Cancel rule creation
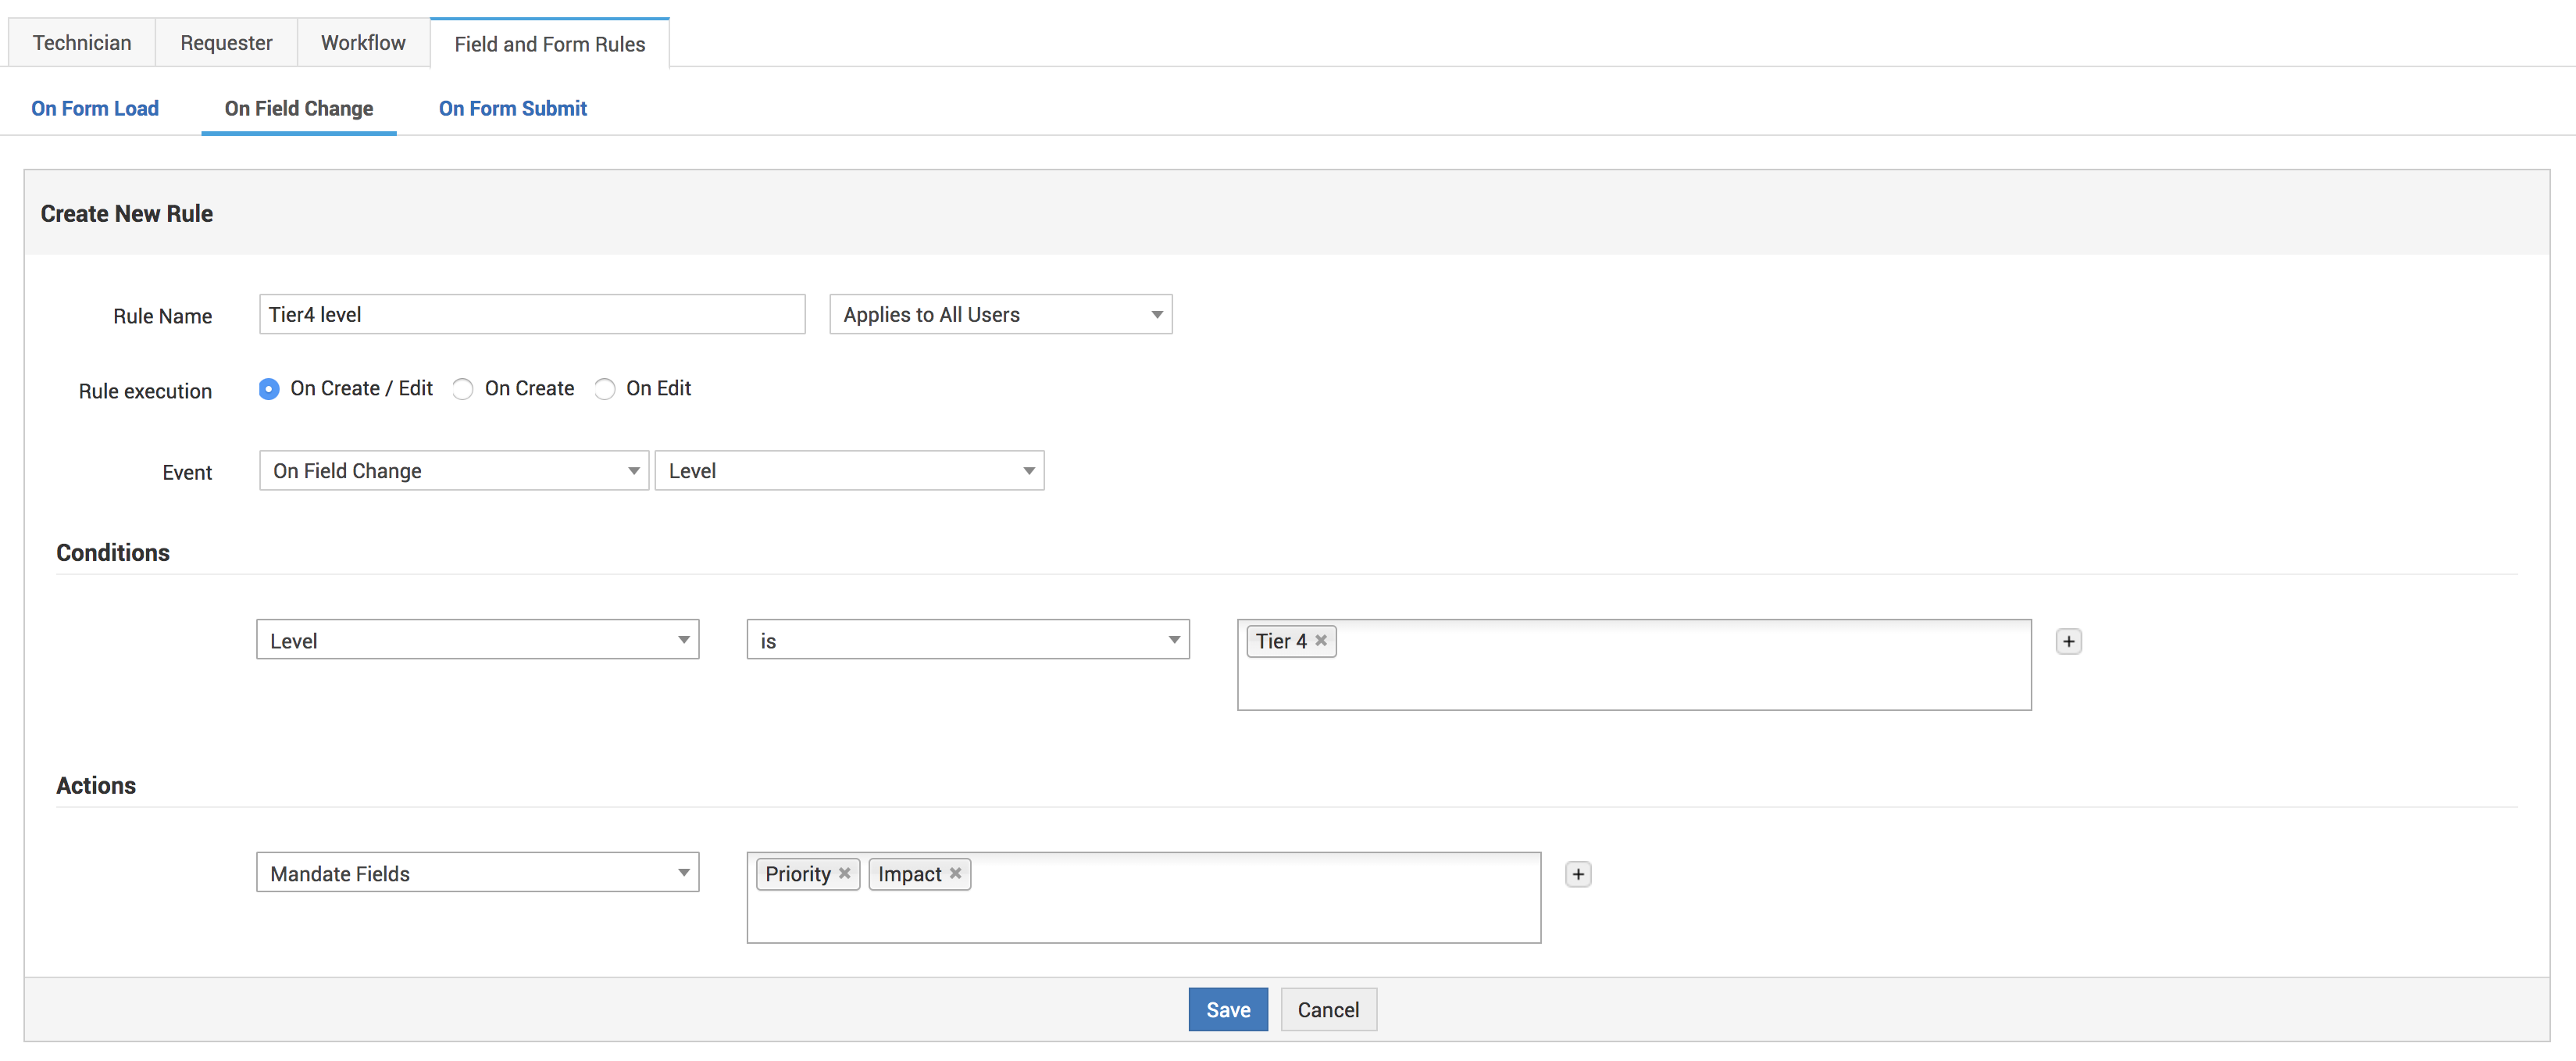The image size is (2576, 1061). click(1327, 1010)
